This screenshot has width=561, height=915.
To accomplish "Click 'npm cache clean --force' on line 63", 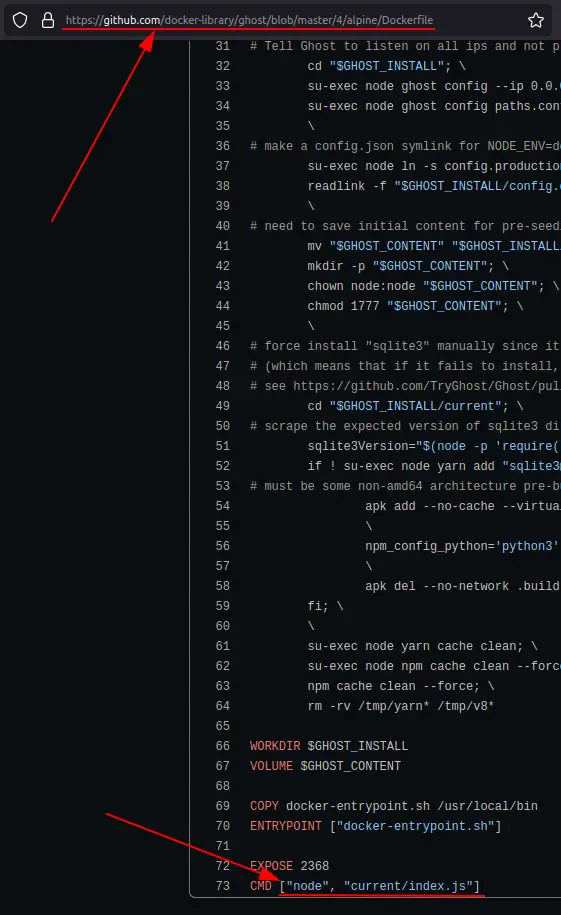I will (400, 686).
